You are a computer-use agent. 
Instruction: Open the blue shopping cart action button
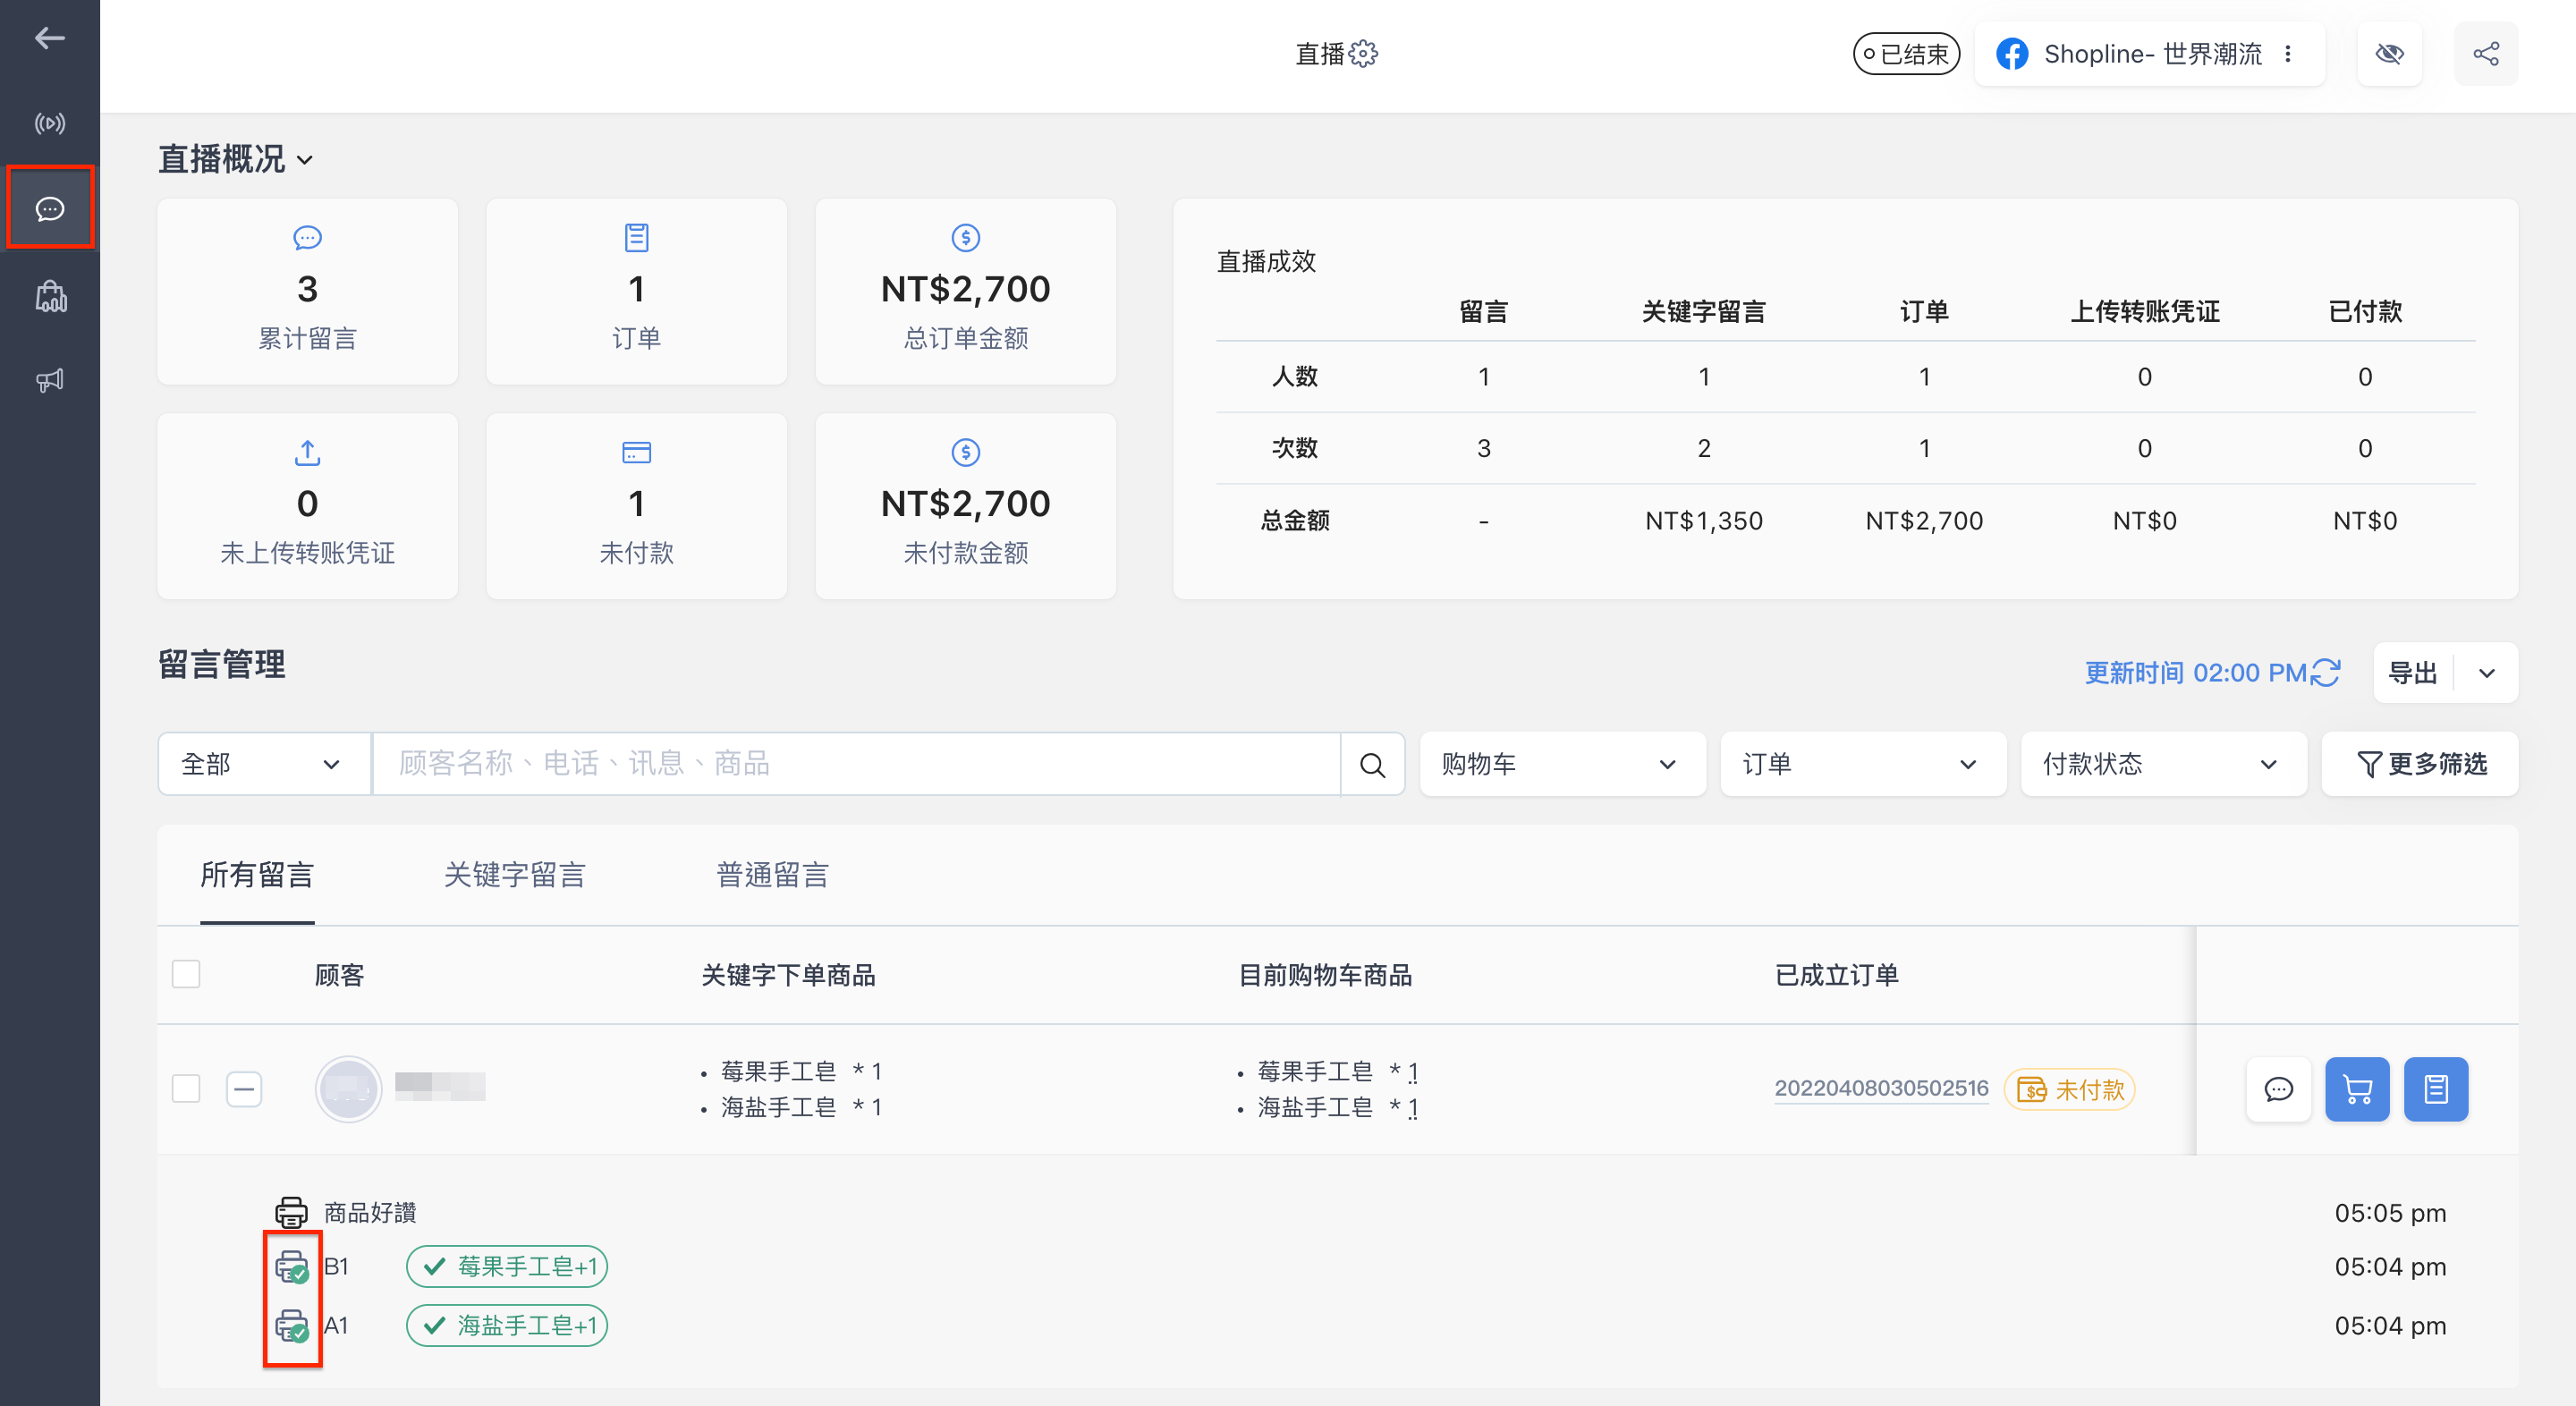(x=2357, y=1089)
